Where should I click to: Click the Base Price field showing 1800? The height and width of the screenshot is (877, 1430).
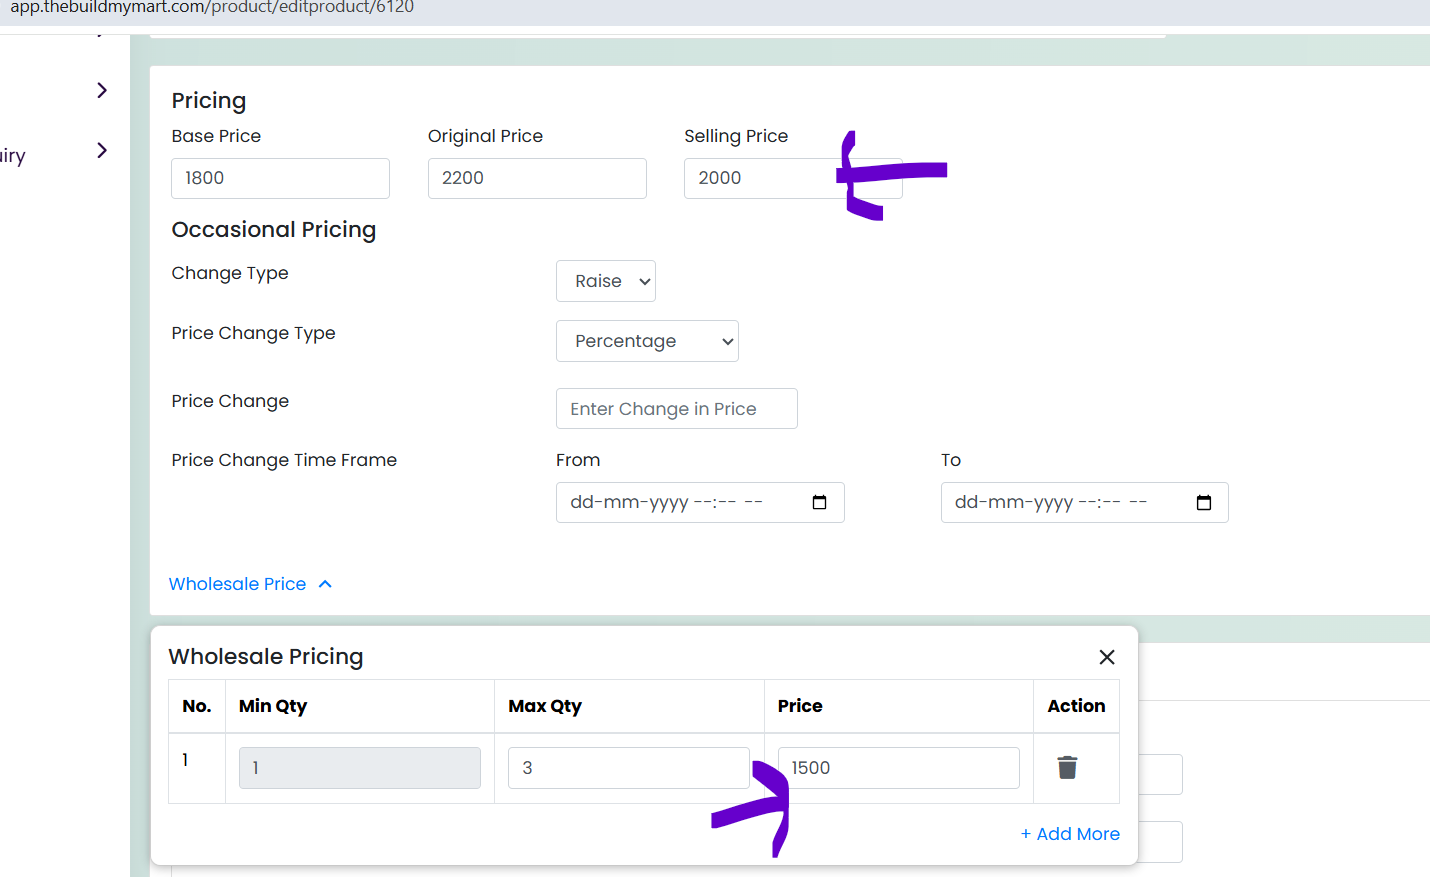[280, 178]
